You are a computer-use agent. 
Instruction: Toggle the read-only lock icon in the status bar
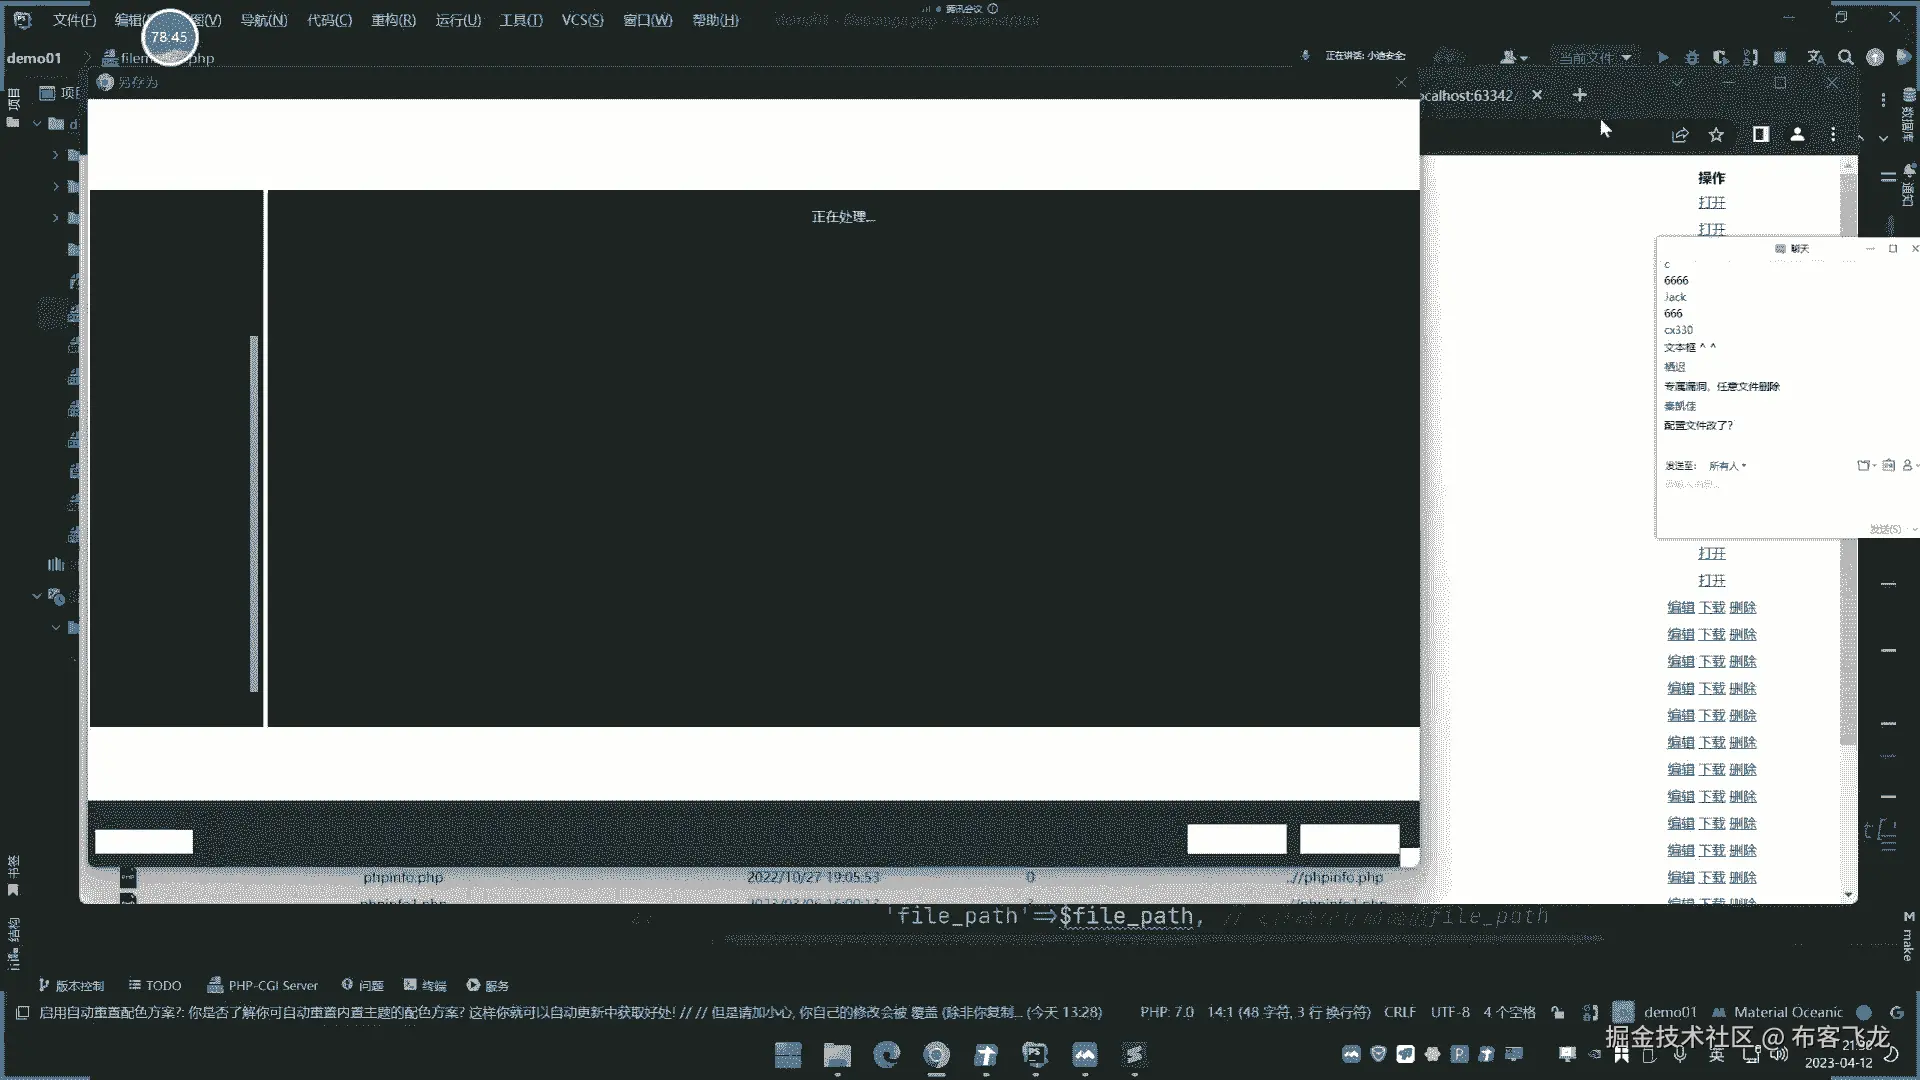[x=1558, y=1012]
